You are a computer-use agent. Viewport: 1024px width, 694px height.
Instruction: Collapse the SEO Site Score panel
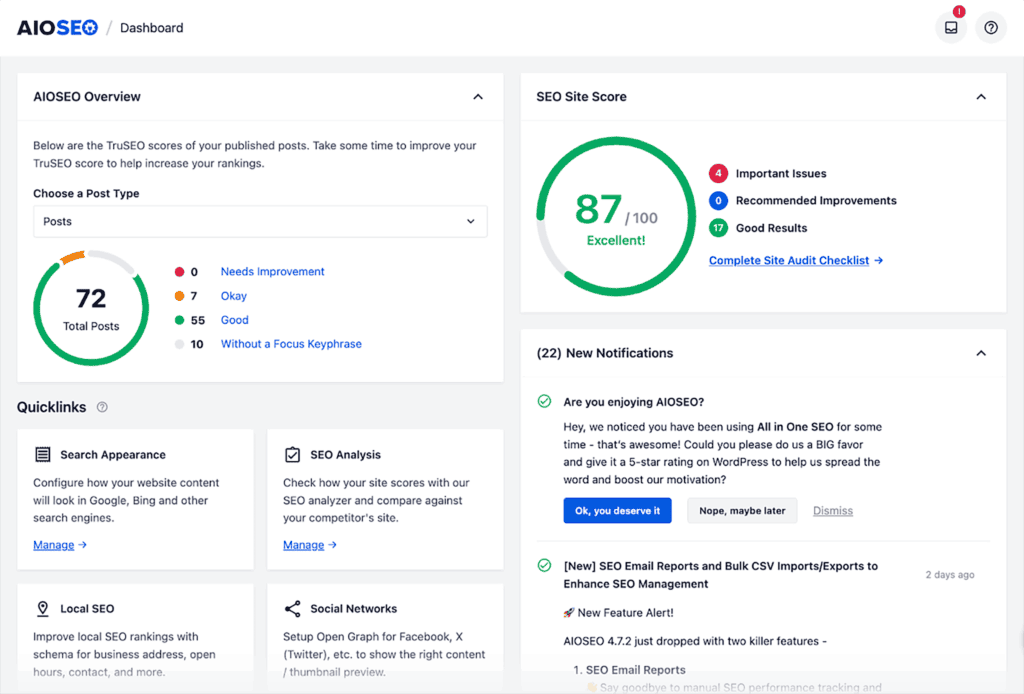[981, 97]
